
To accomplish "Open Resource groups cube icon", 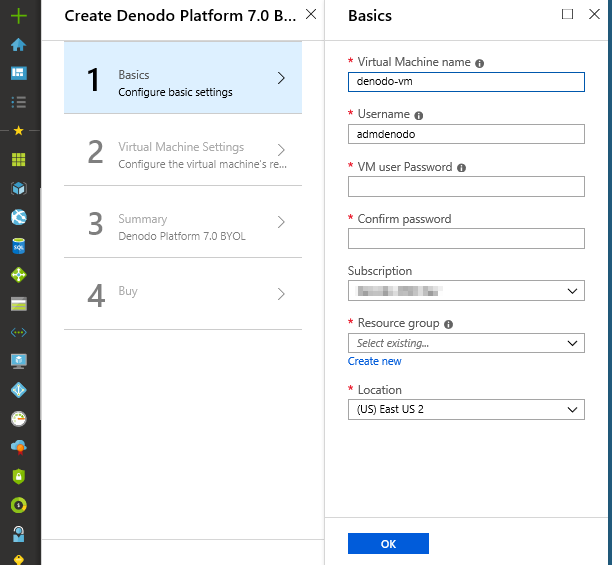I will tap(18, 188).
